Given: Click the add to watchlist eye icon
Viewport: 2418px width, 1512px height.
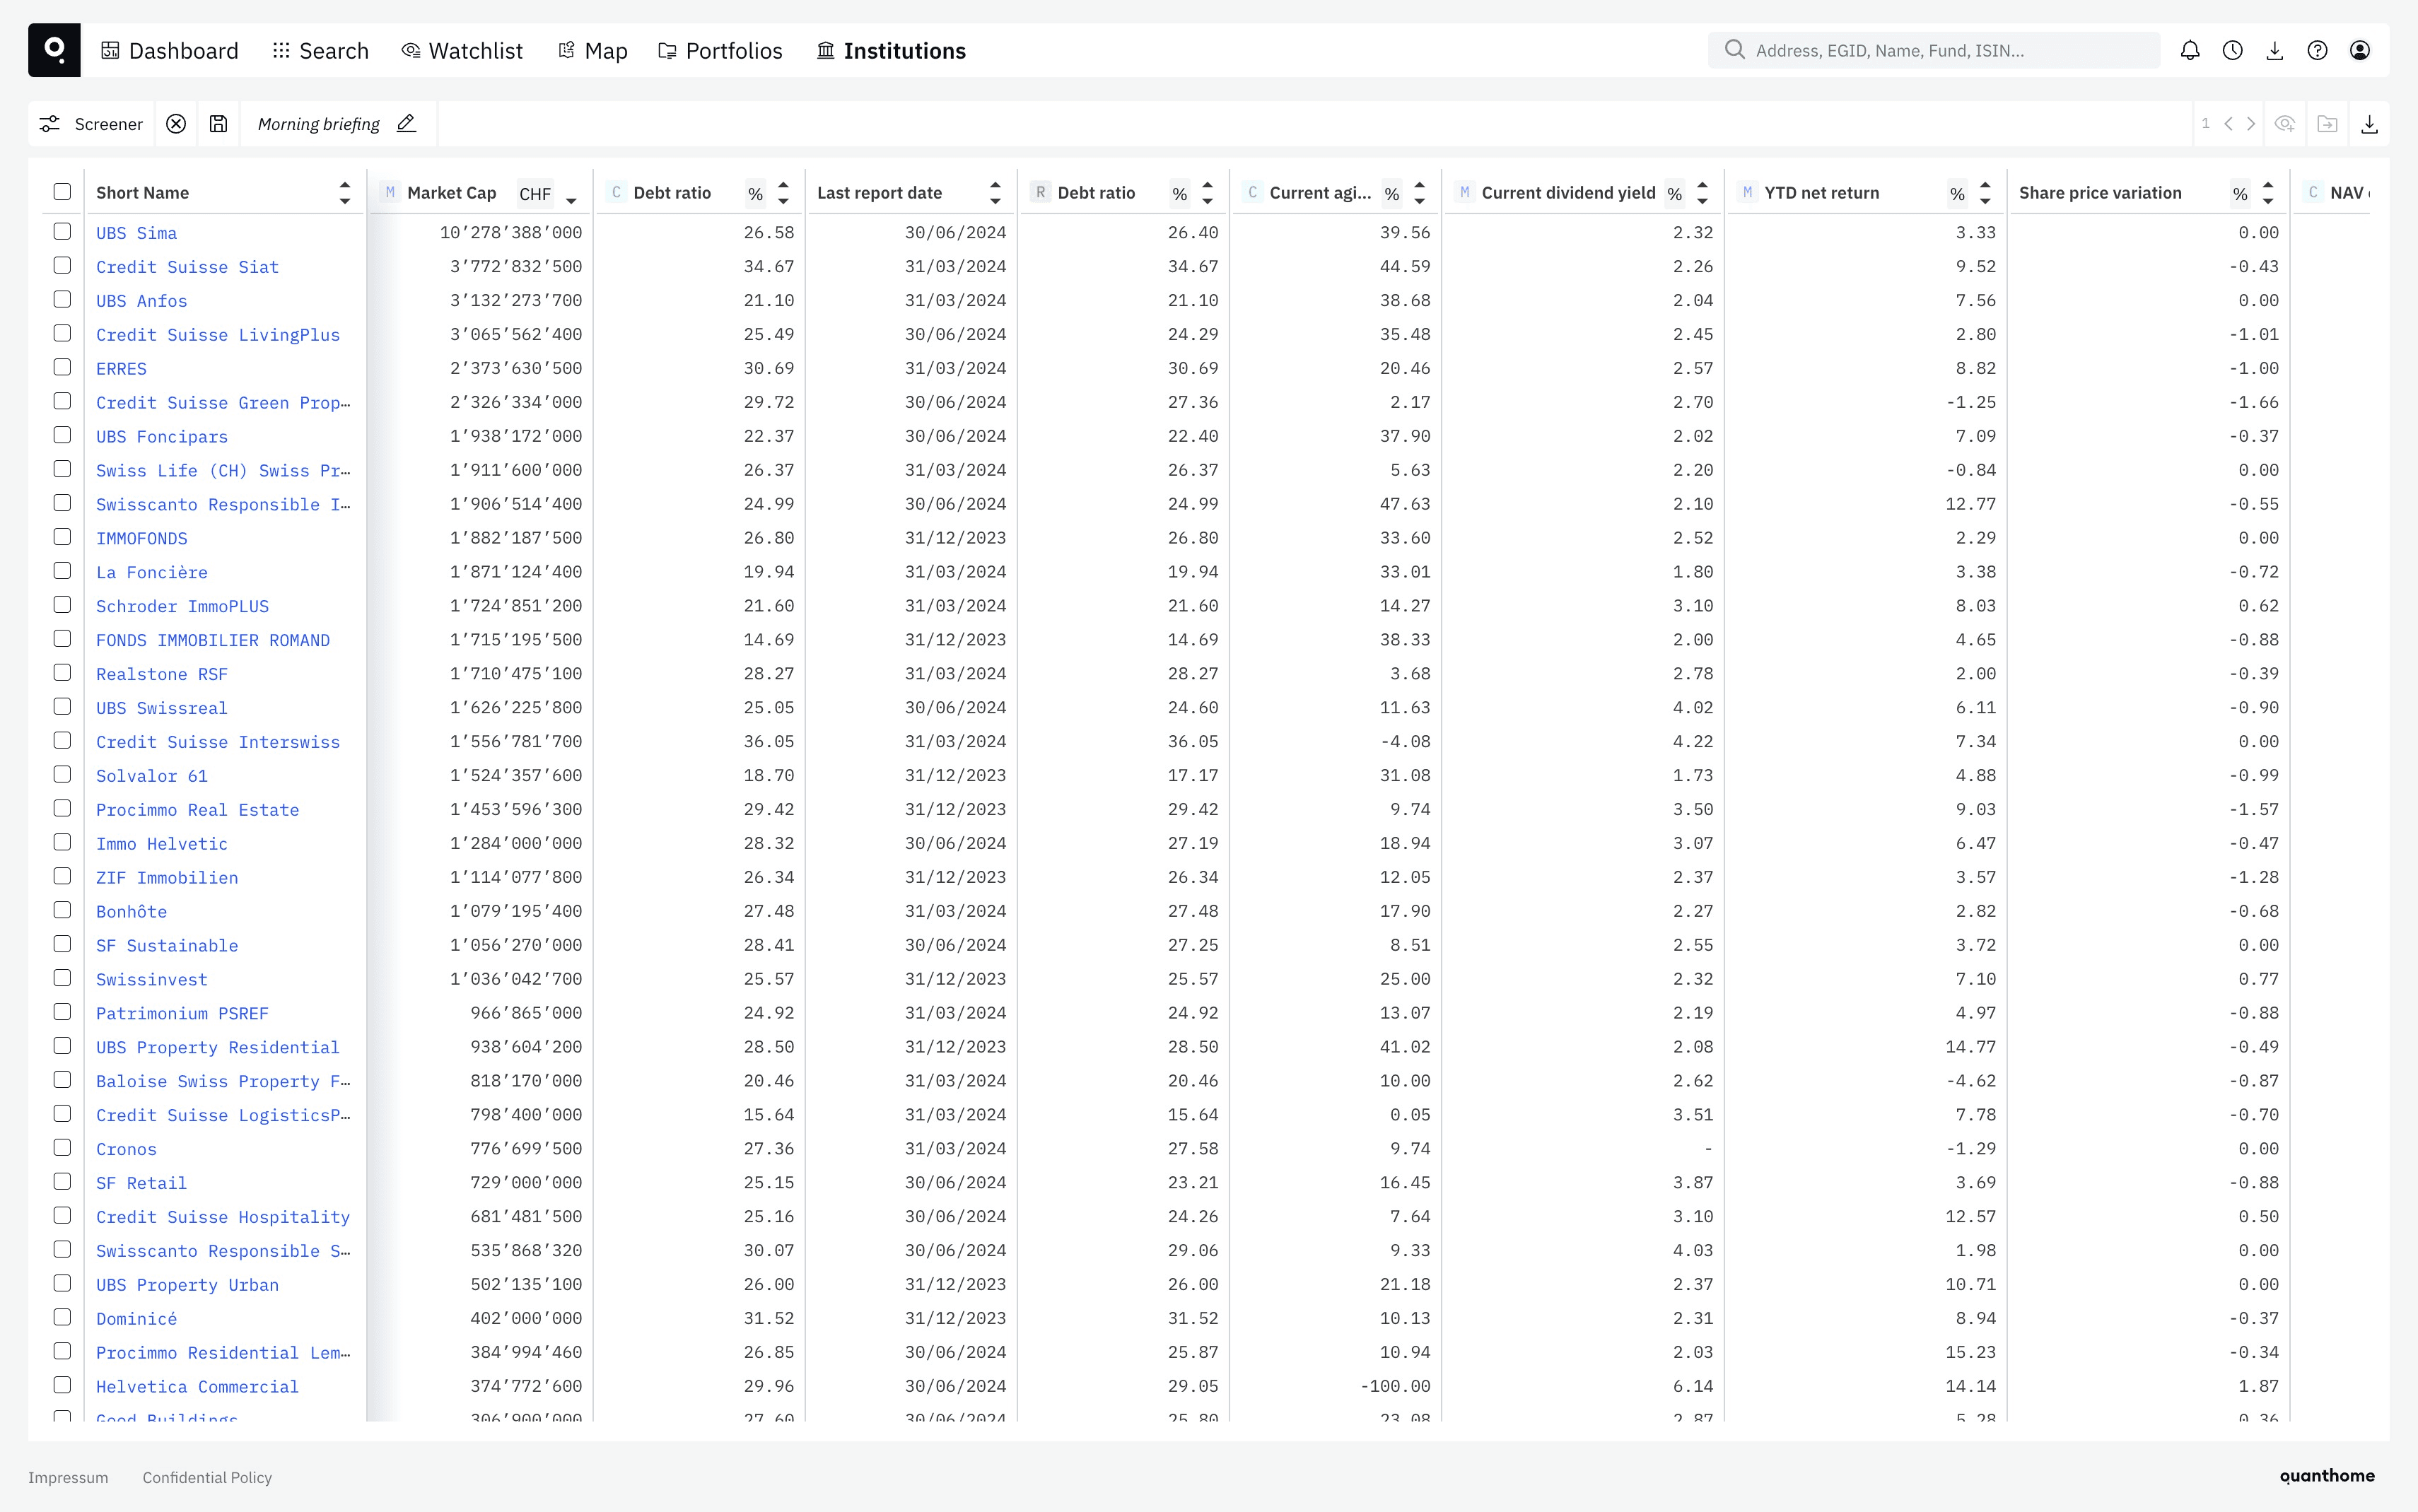Looking at the screenshot, I should [x=2285, y=124].
